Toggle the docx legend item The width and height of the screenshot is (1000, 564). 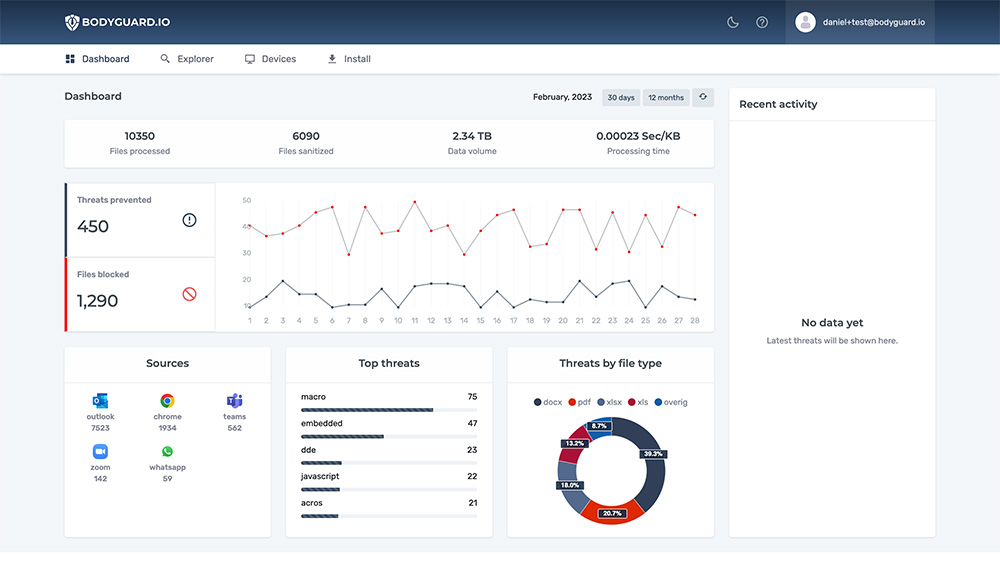pyautogui.click(x=548, y=402)
